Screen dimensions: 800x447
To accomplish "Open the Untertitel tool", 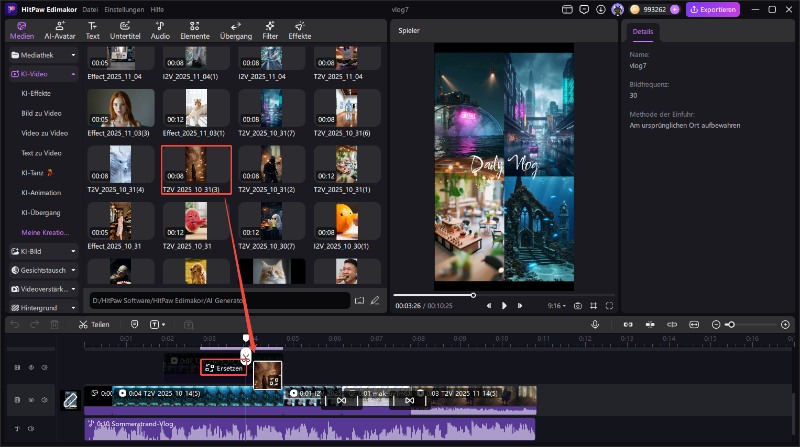I will pos(125,28).
